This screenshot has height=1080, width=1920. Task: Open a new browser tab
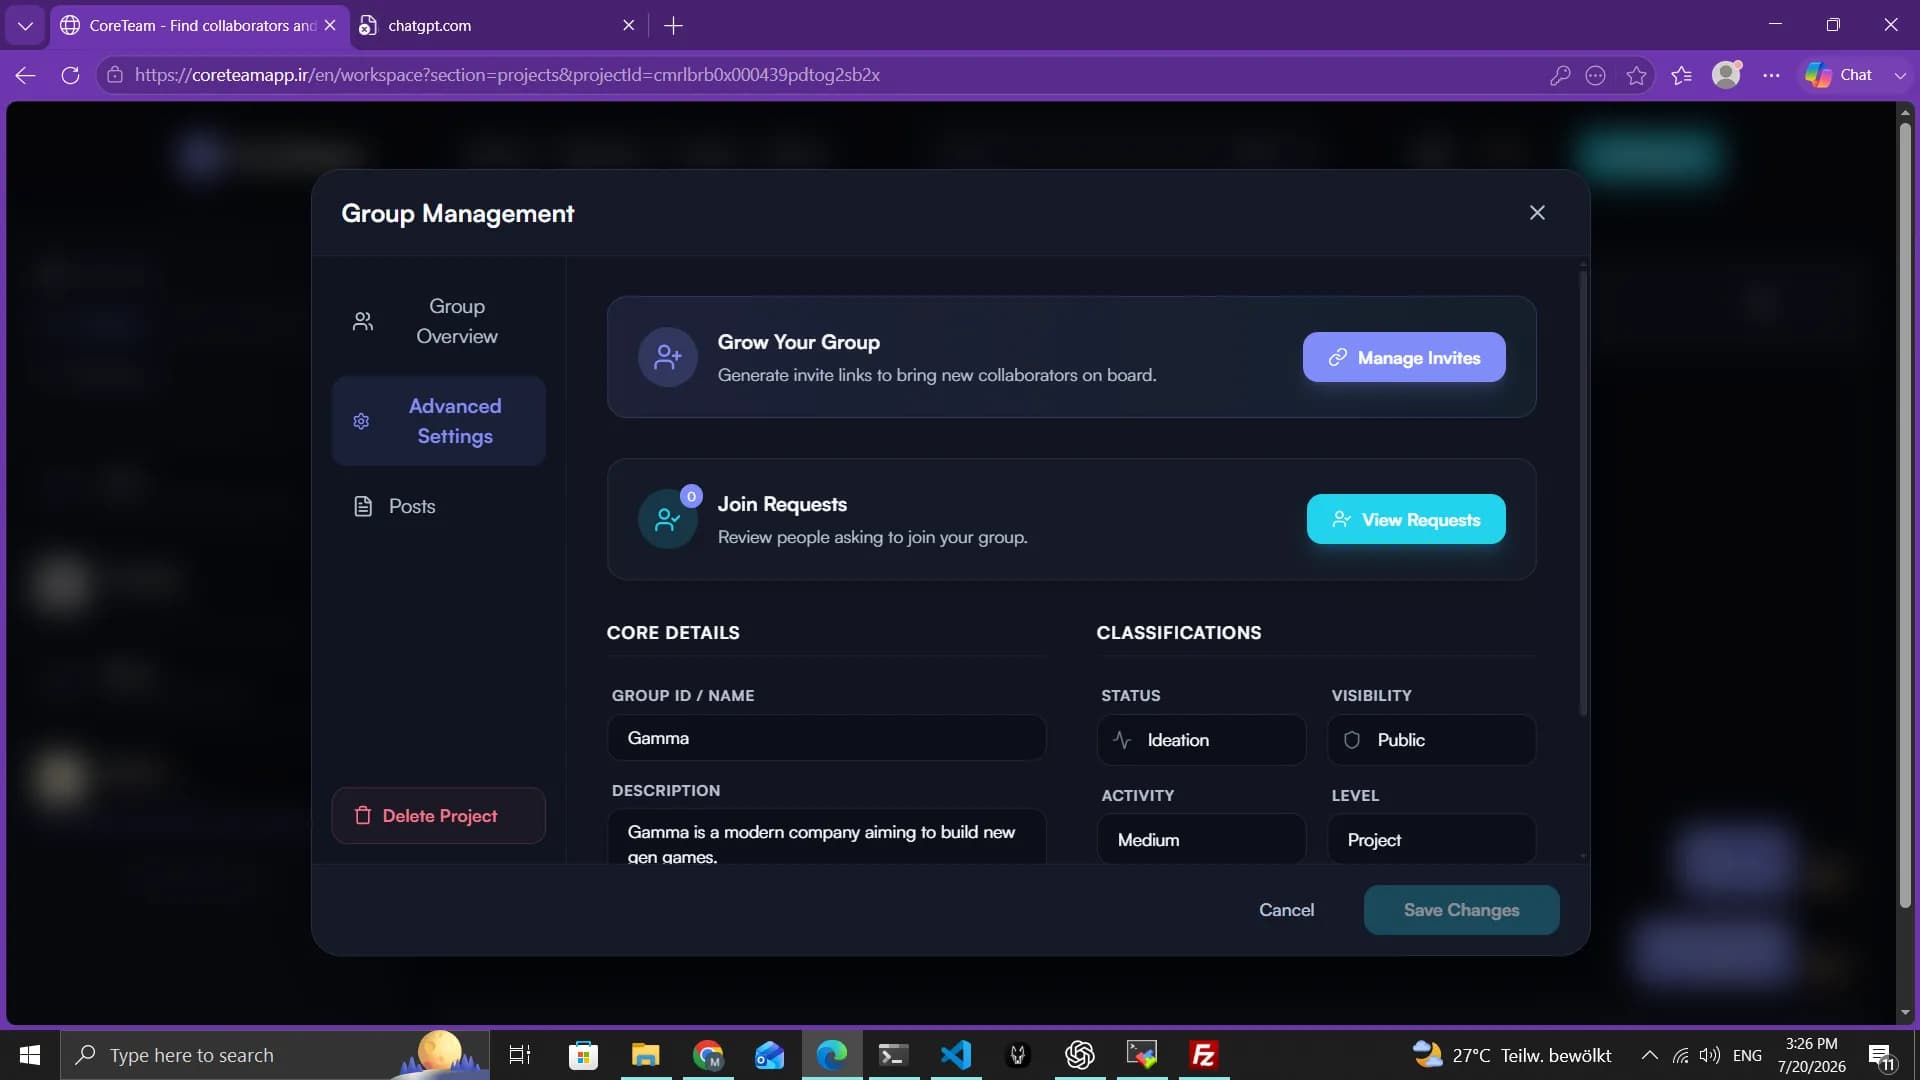coord(674,25)
